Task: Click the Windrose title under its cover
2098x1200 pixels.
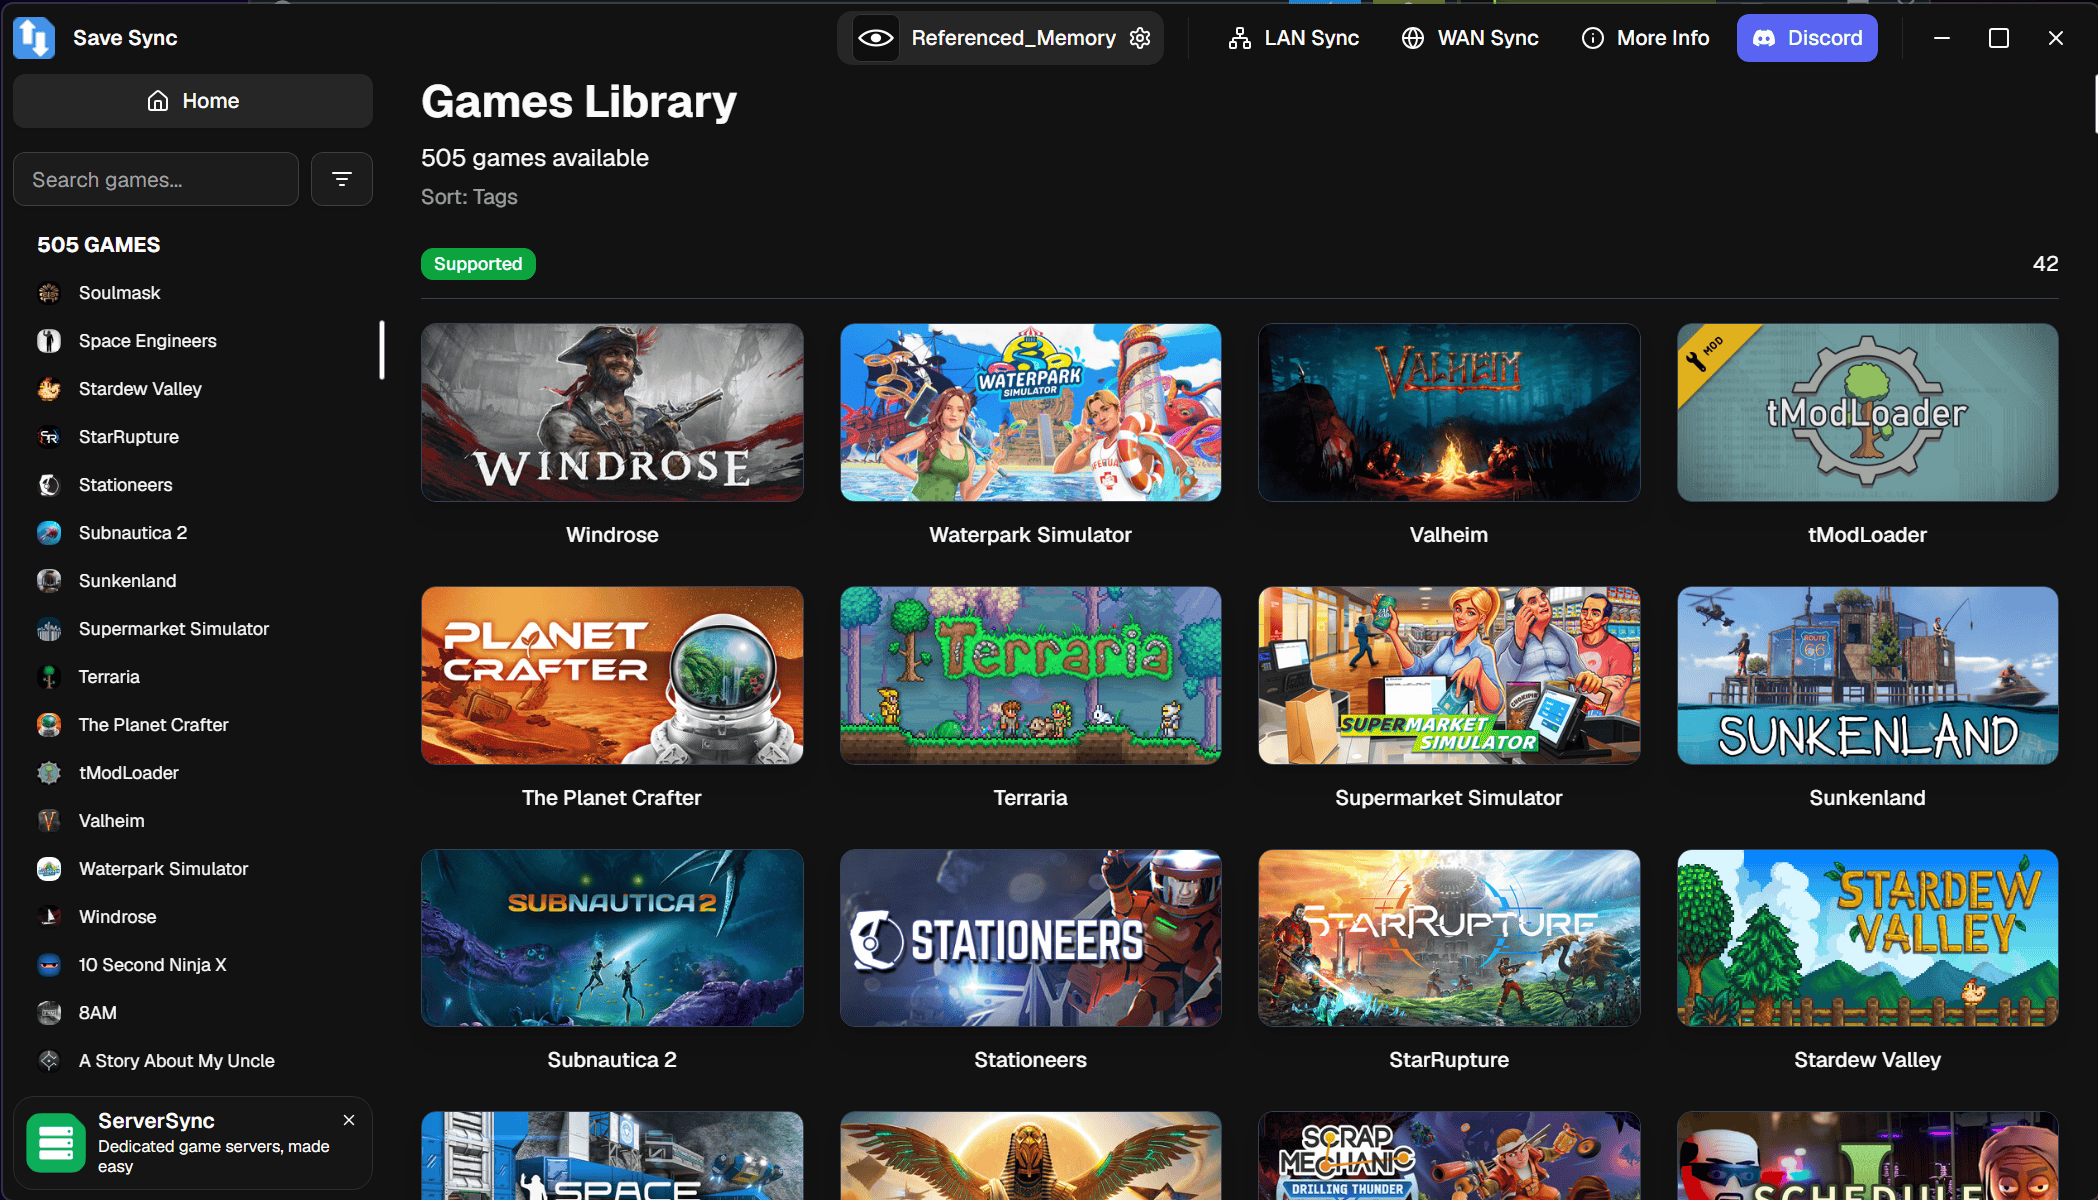Action: (612, 535)
